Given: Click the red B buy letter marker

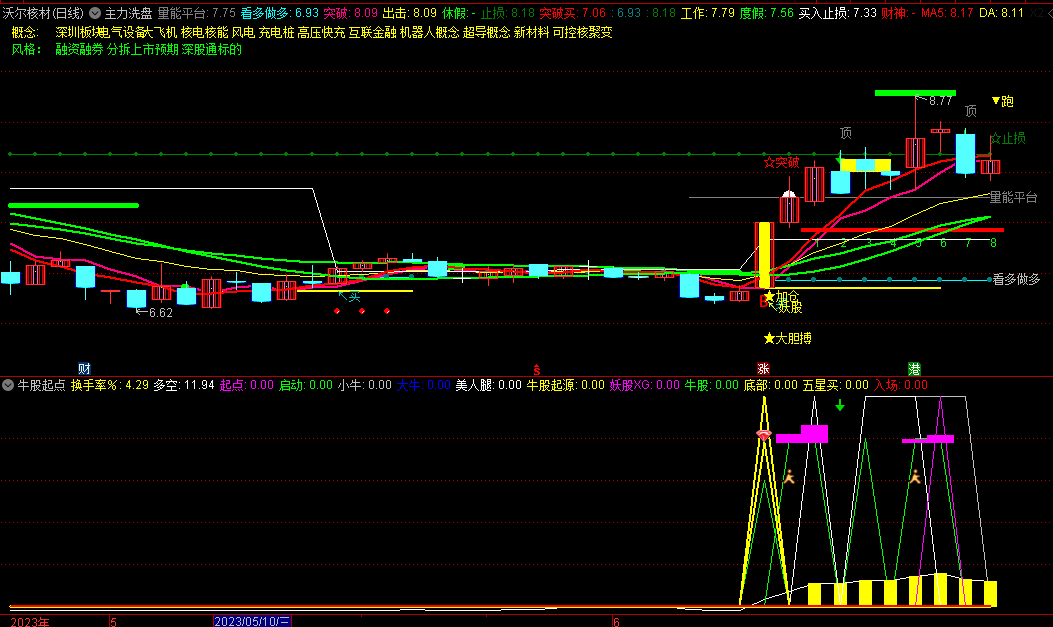Looking at the screenshot, I should click(763, 302).
